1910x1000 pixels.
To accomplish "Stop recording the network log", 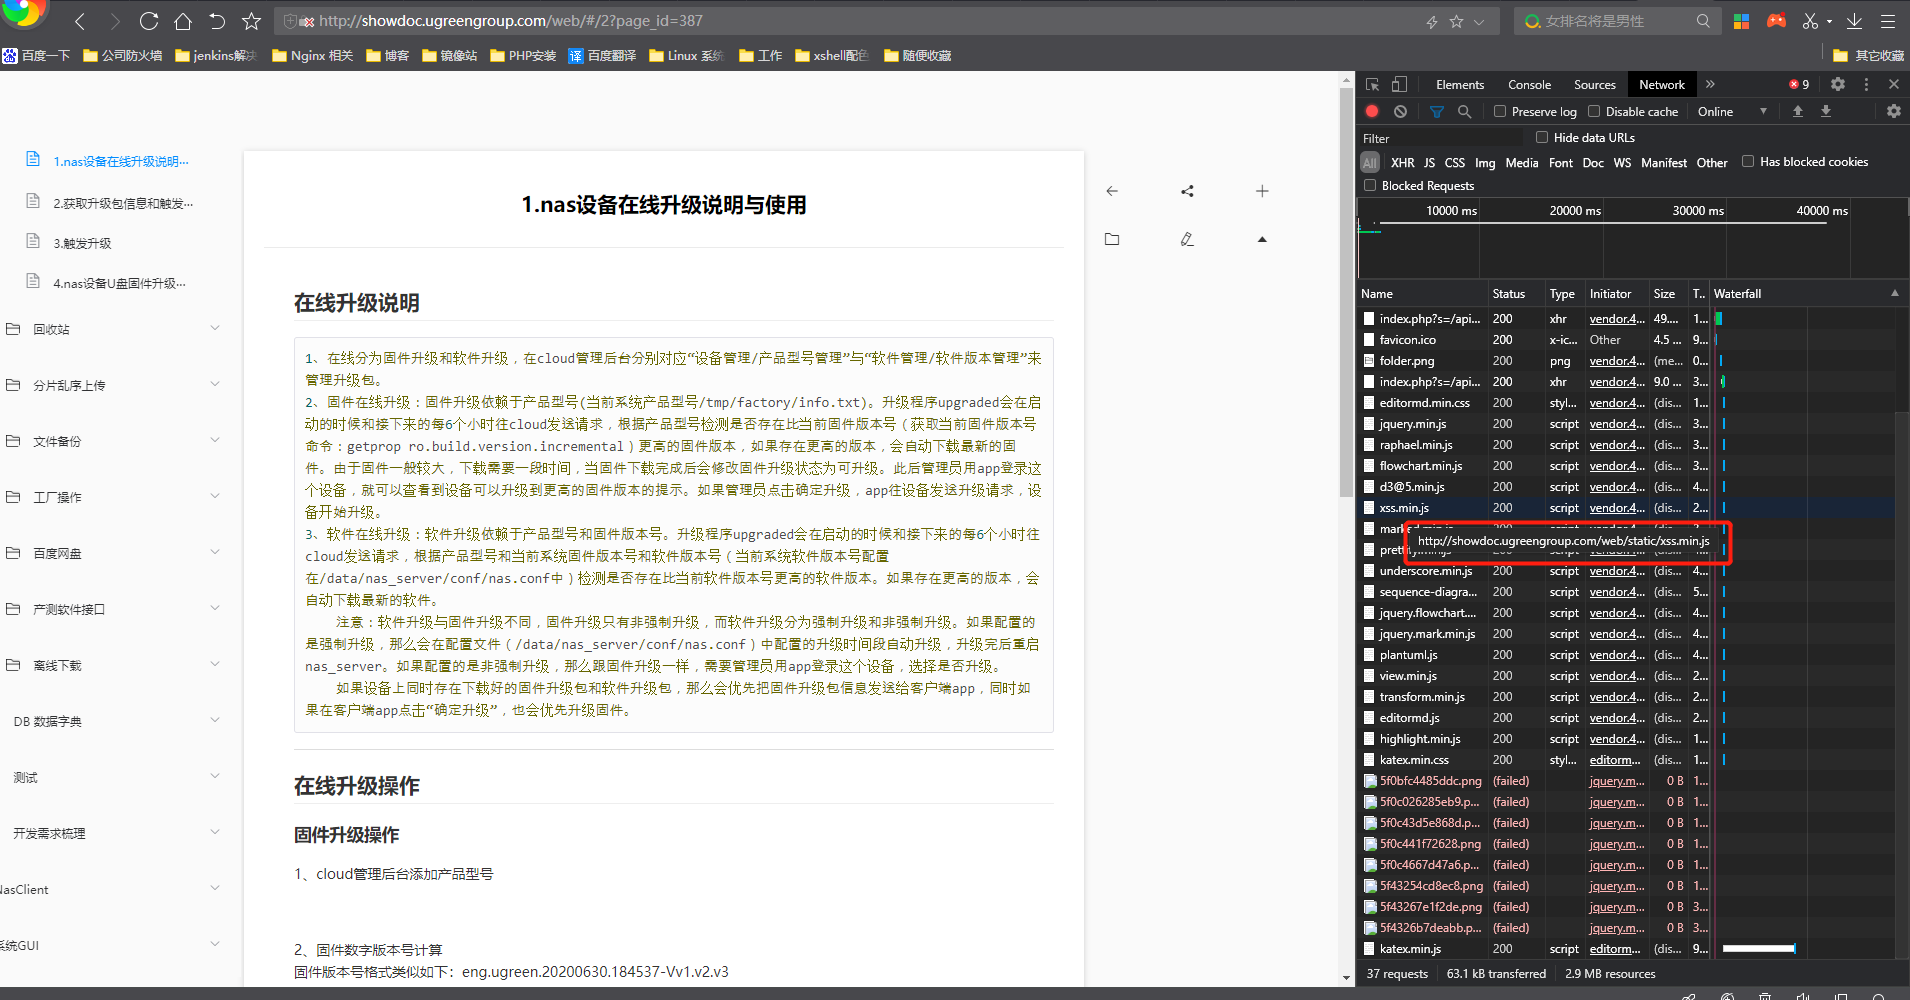I will pyautogui.click(x=1371, y=111).
